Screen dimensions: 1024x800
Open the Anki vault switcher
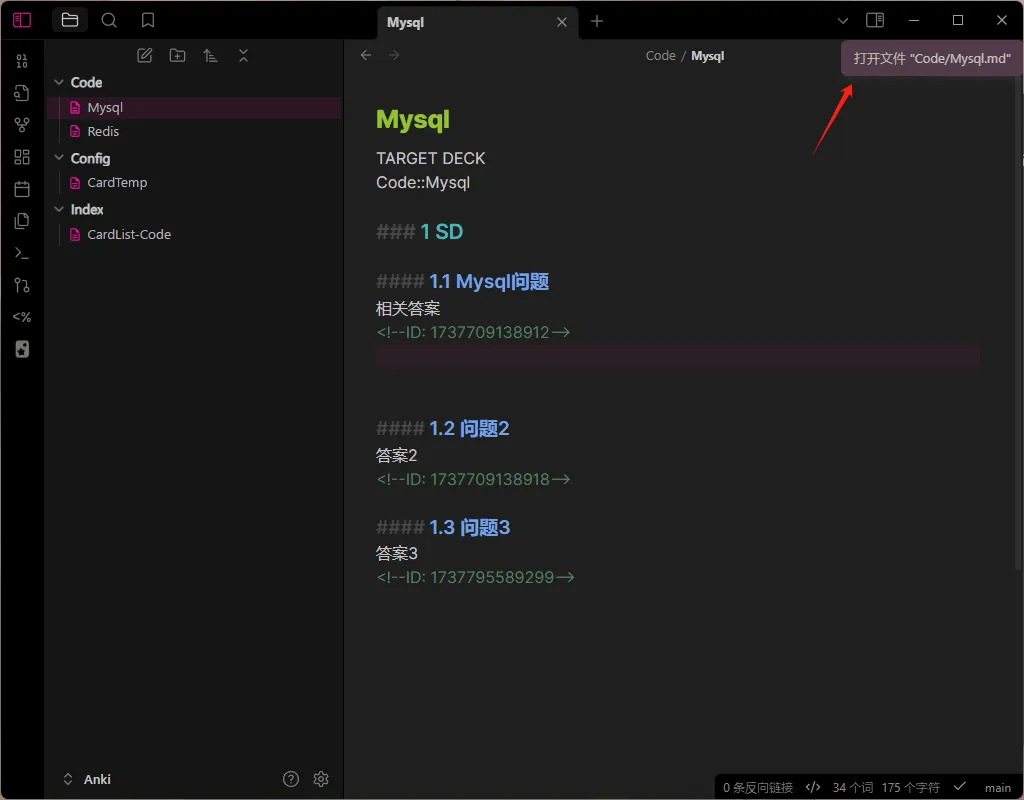click(88, 779)
